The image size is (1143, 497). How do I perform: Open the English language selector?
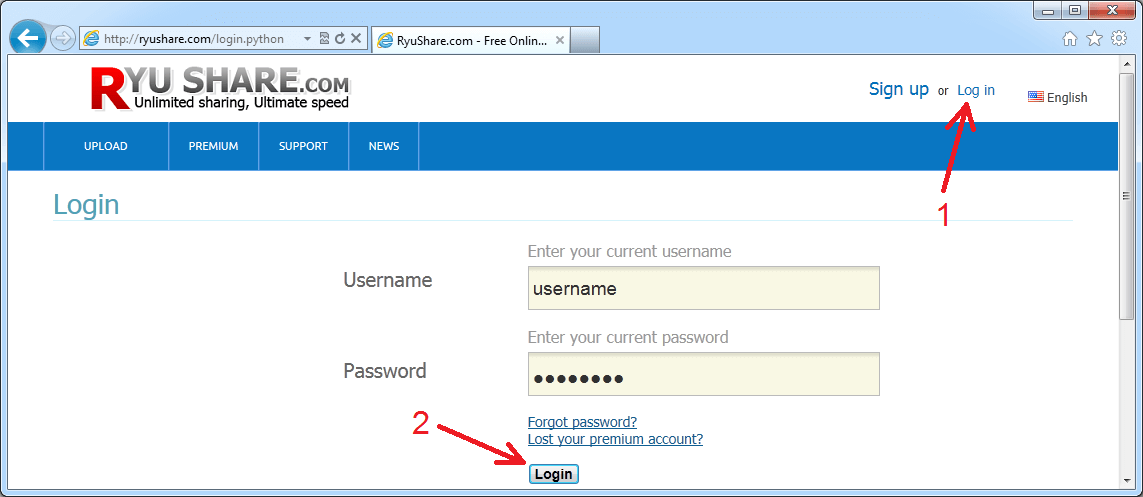[x=1066, y=98]
